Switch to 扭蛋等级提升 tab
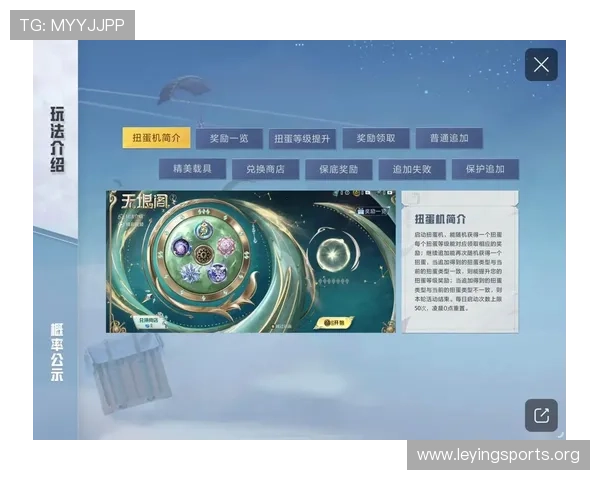 (x=302, y=139)
